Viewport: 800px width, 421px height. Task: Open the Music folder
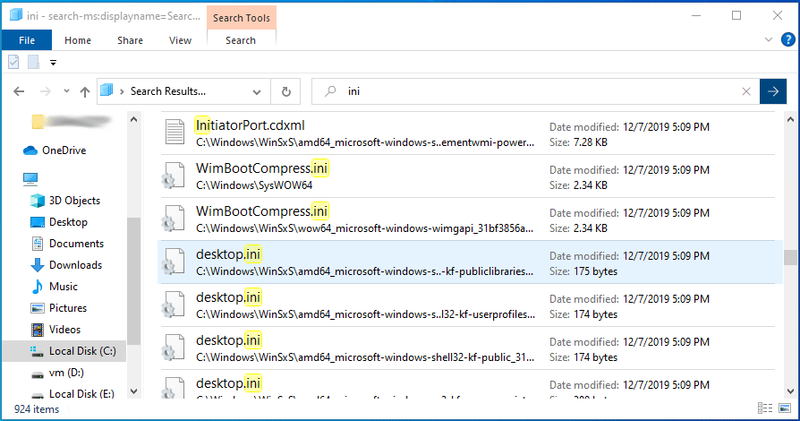(x=63, y=286)
